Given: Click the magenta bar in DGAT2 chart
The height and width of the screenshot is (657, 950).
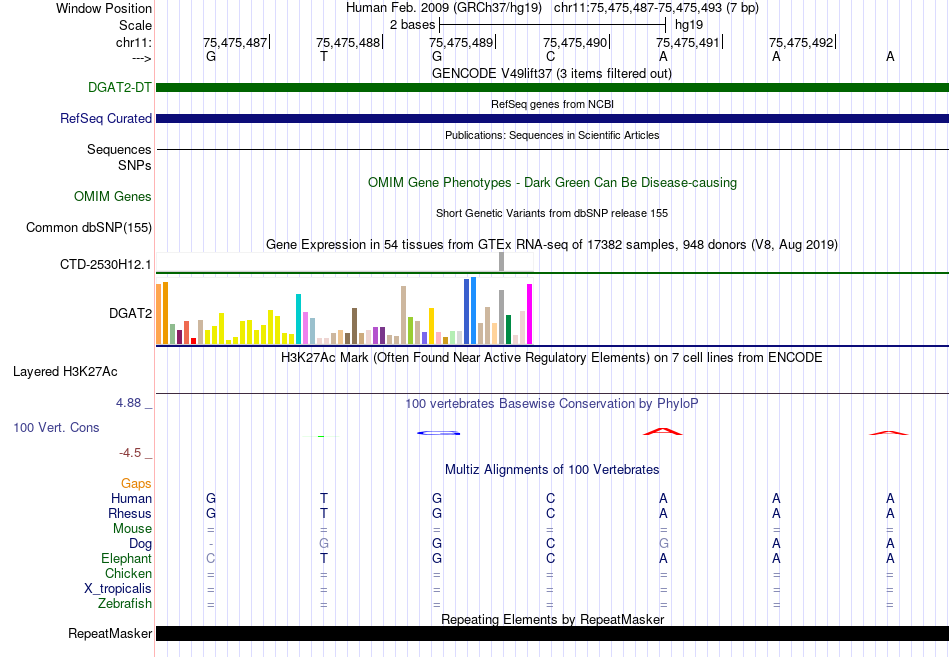Looking at the screenshot, I should (x=530, y=314).
